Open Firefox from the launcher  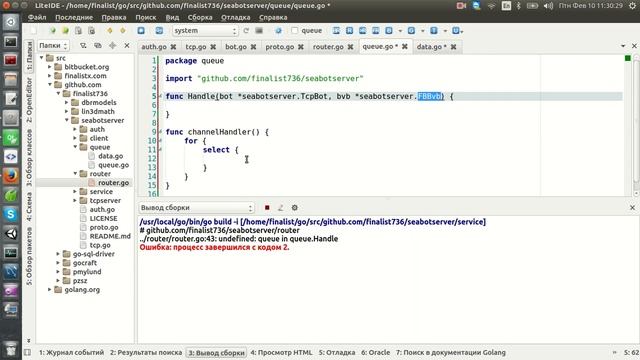pos(11,176)
